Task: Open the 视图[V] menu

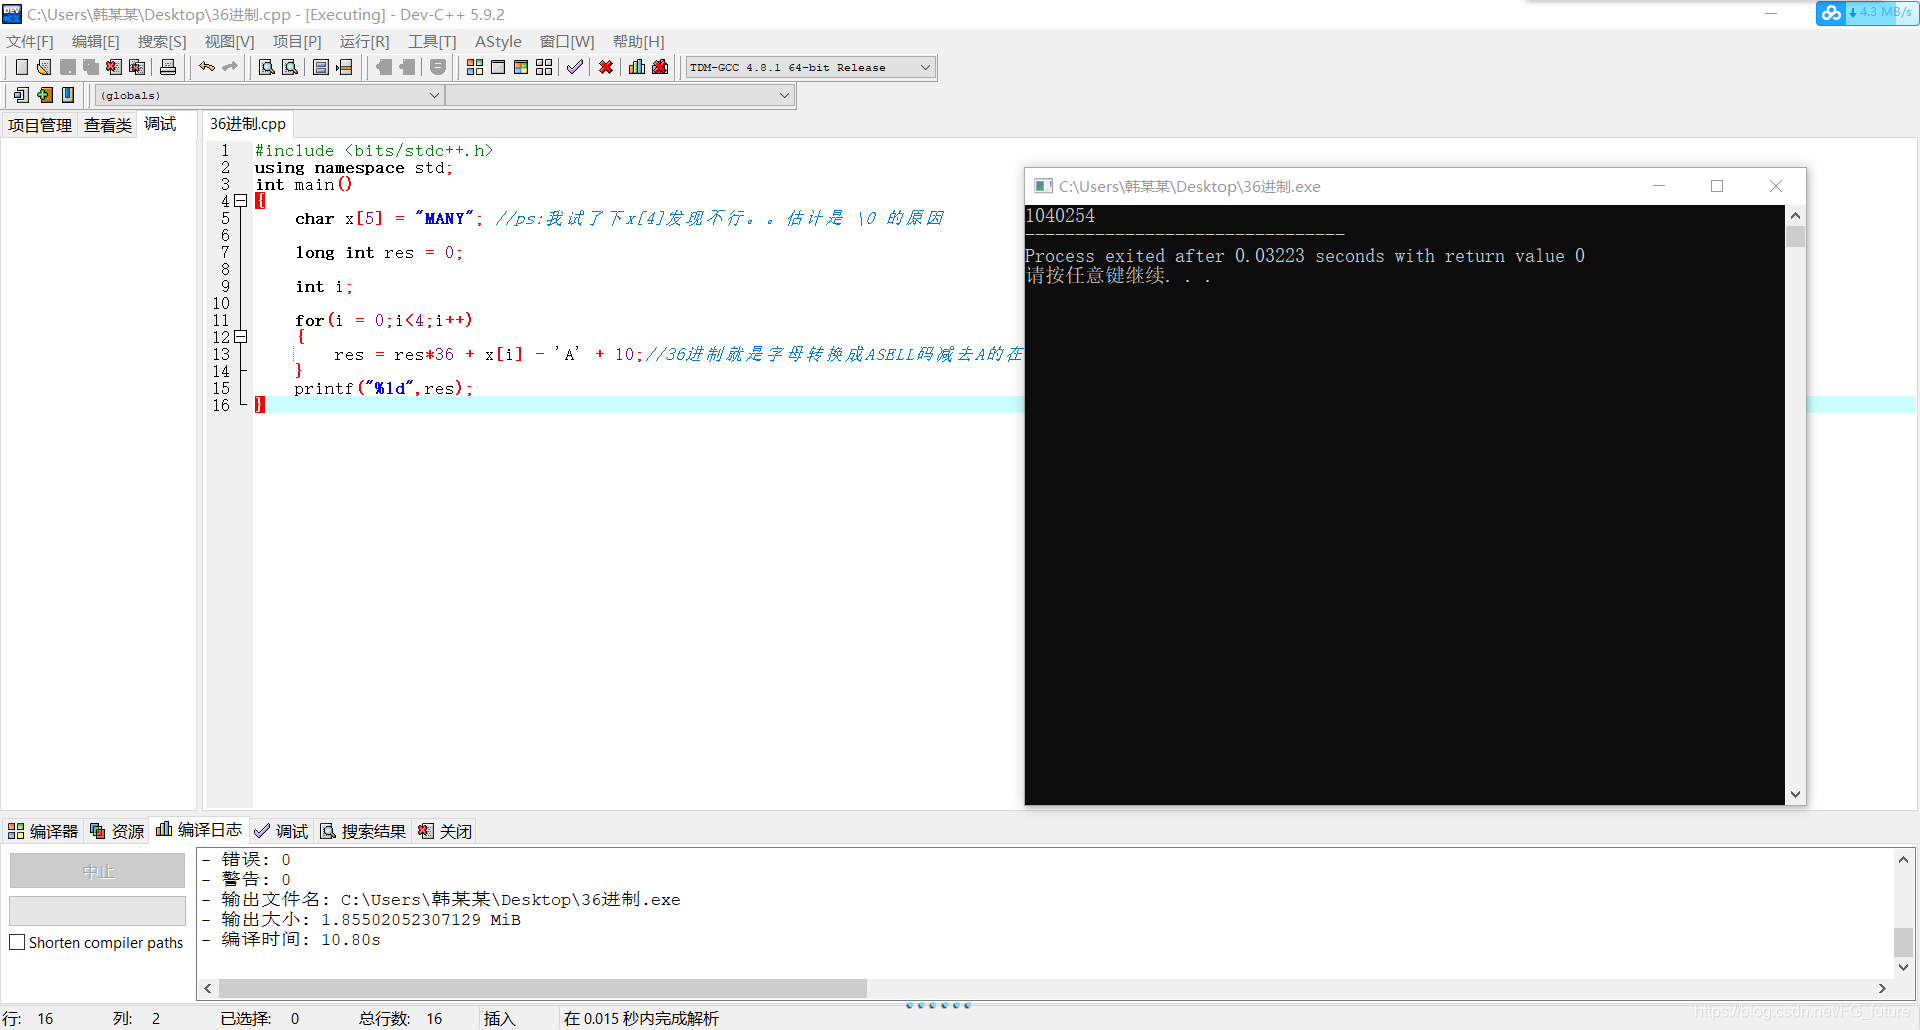Action: point(230,41)
